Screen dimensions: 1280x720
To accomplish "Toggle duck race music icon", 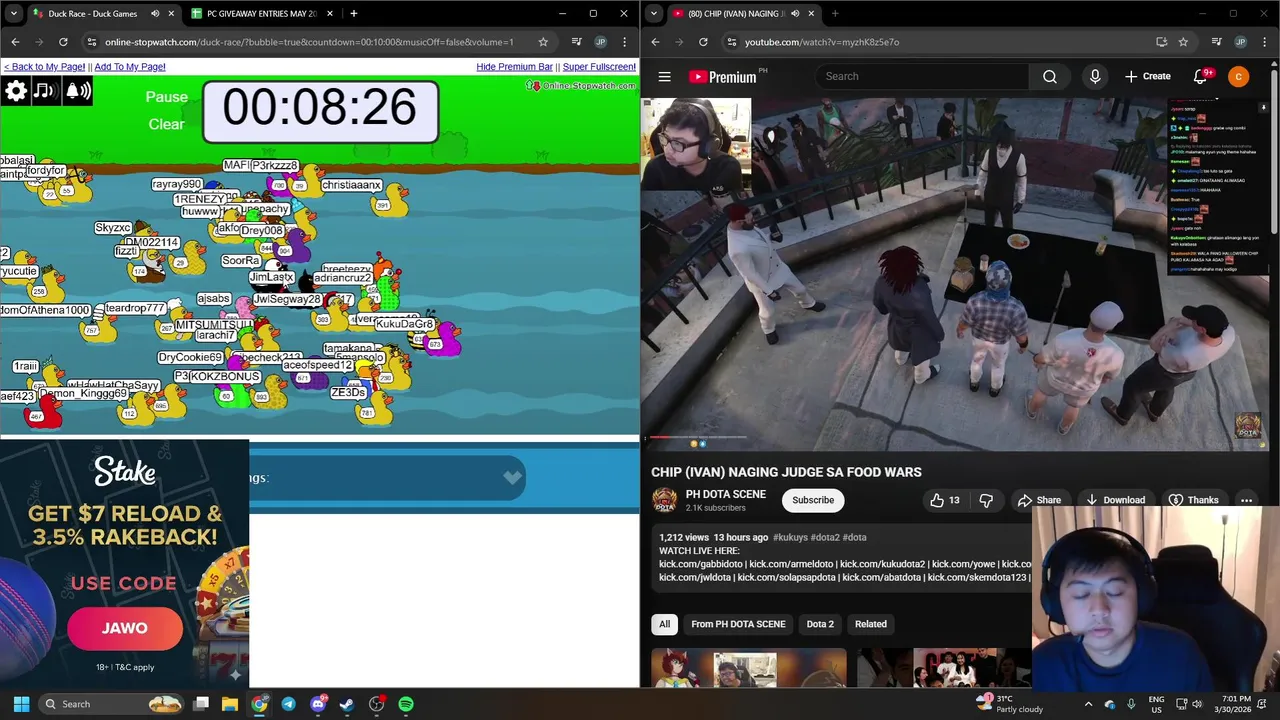I will 44,91.
